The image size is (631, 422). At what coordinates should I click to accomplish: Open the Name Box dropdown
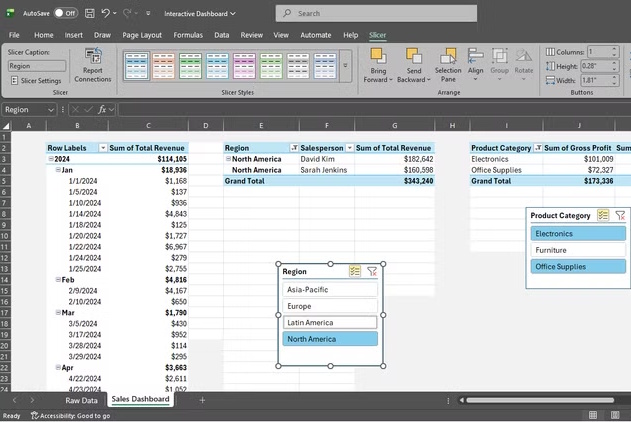[x=51, y=109]
